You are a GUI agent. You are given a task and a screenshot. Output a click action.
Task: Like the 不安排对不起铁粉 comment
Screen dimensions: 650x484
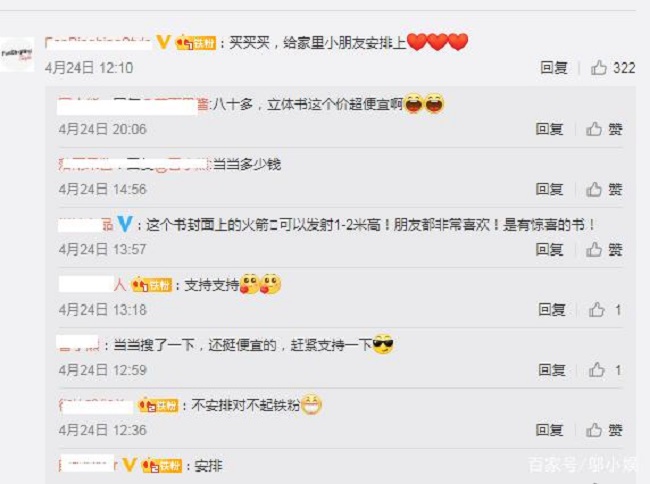click(x=604, y=430)
